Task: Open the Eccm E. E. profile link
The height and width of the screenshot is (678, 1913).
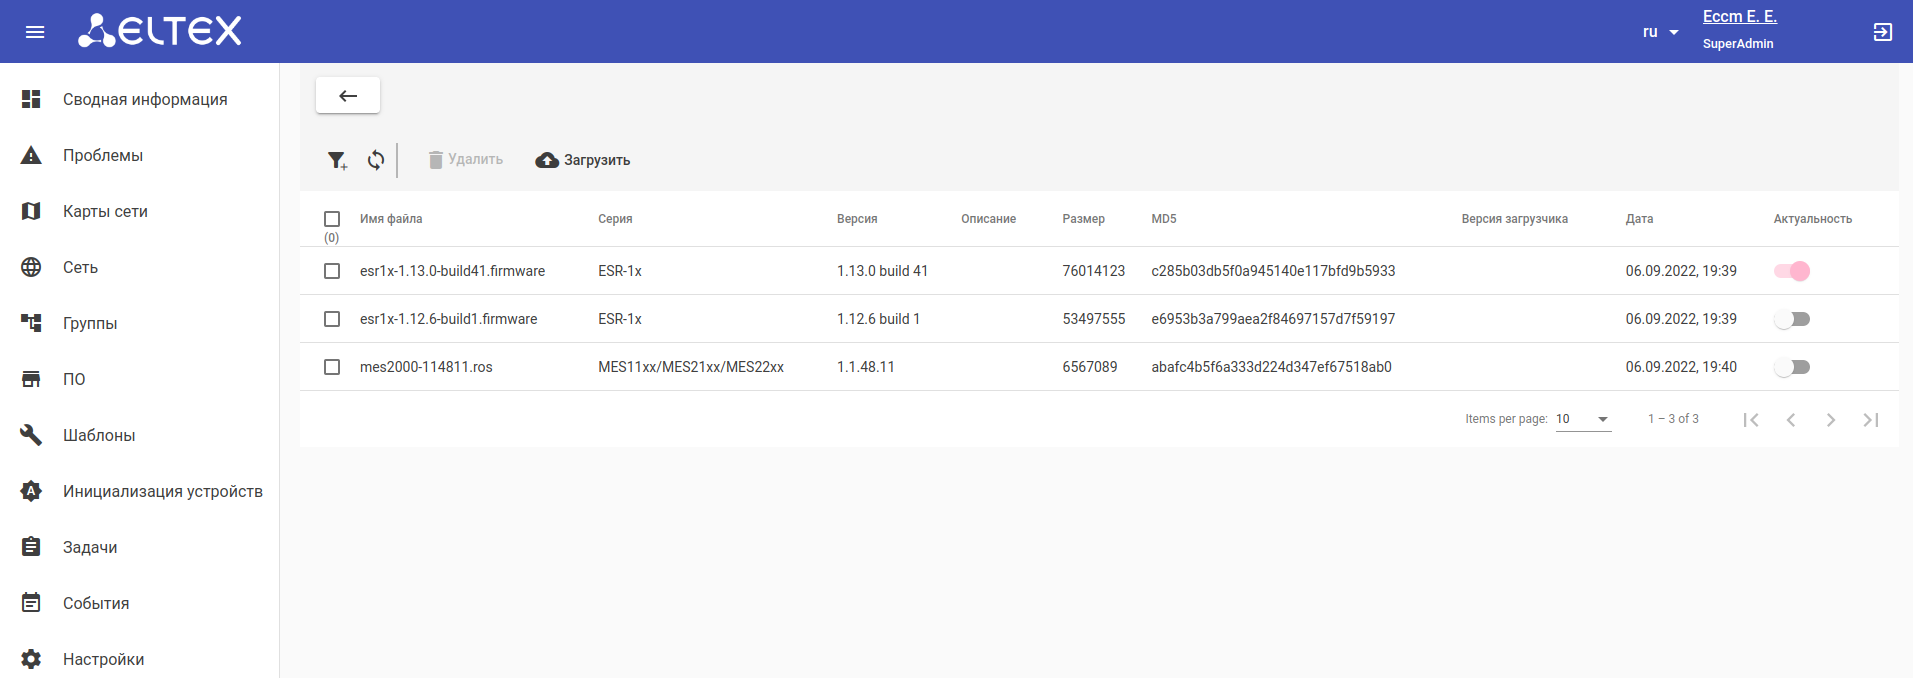Action: click(x=1739, y=17)
